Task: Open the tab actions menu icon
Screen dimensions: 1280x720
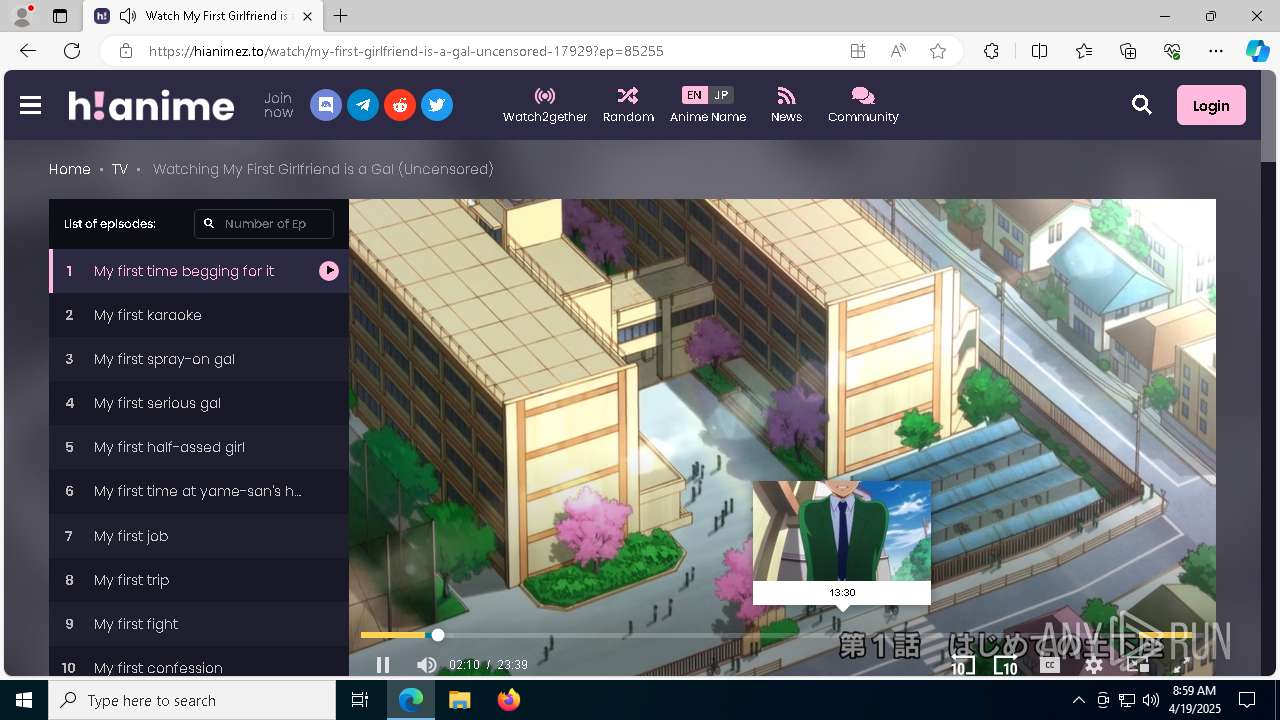Action: (60, 16)
